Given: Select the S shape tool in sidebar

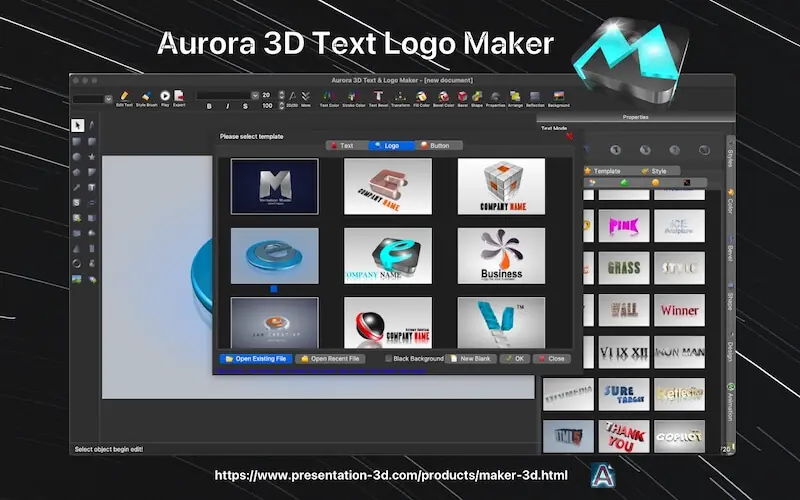Looking at the screenshot, I should [x=77, y=203].
